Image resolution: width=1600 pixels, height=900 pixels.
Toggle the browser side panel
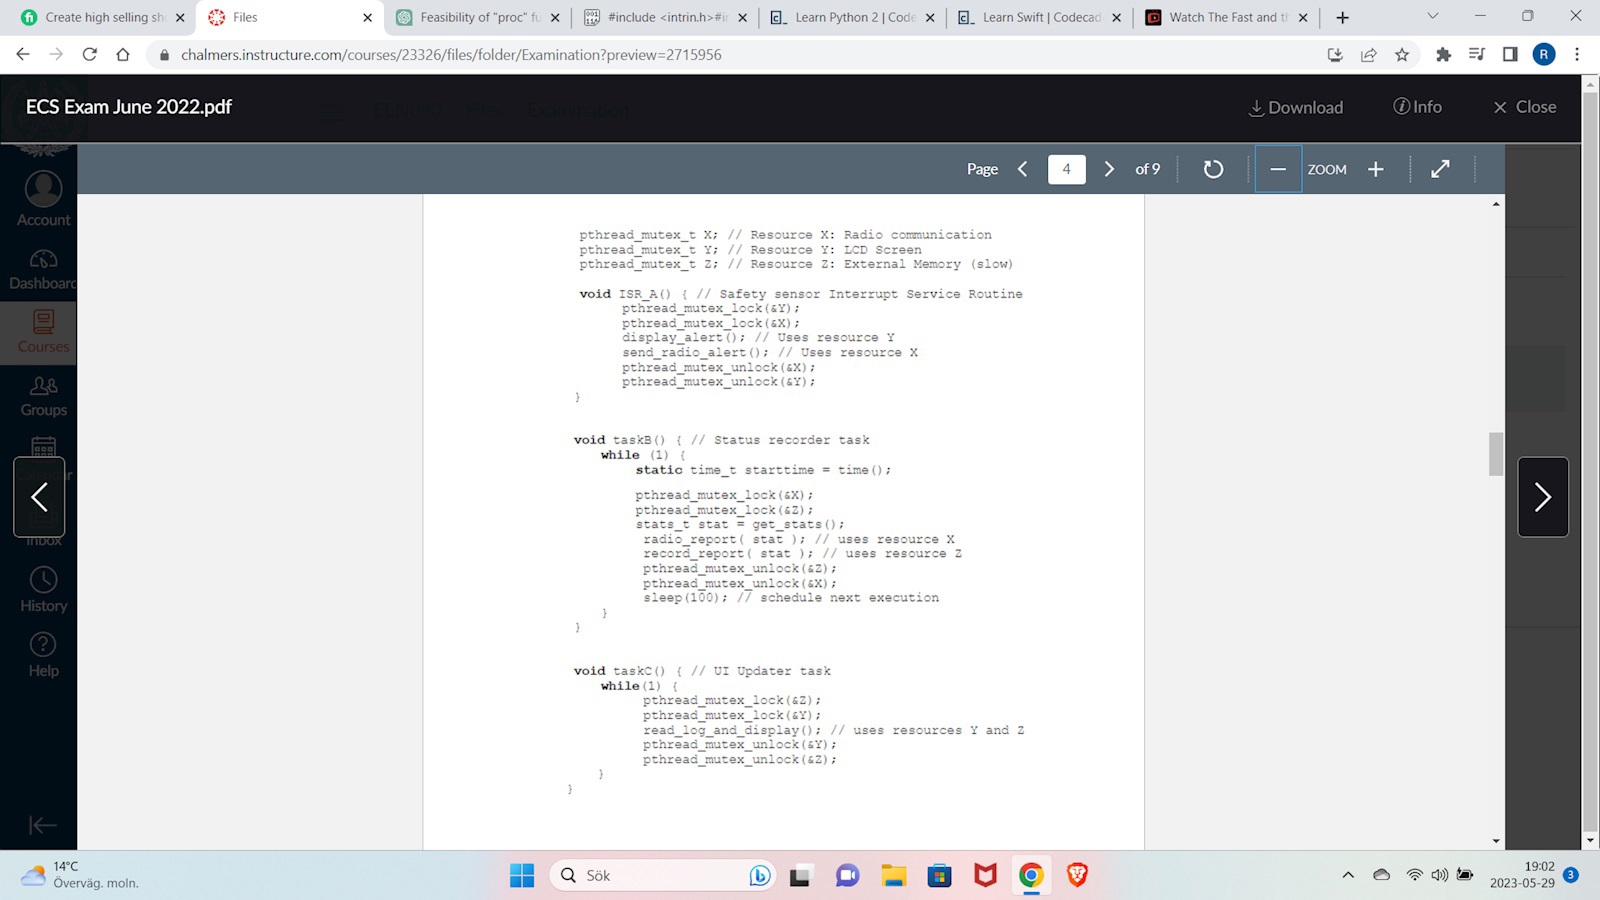point(1510,55)
